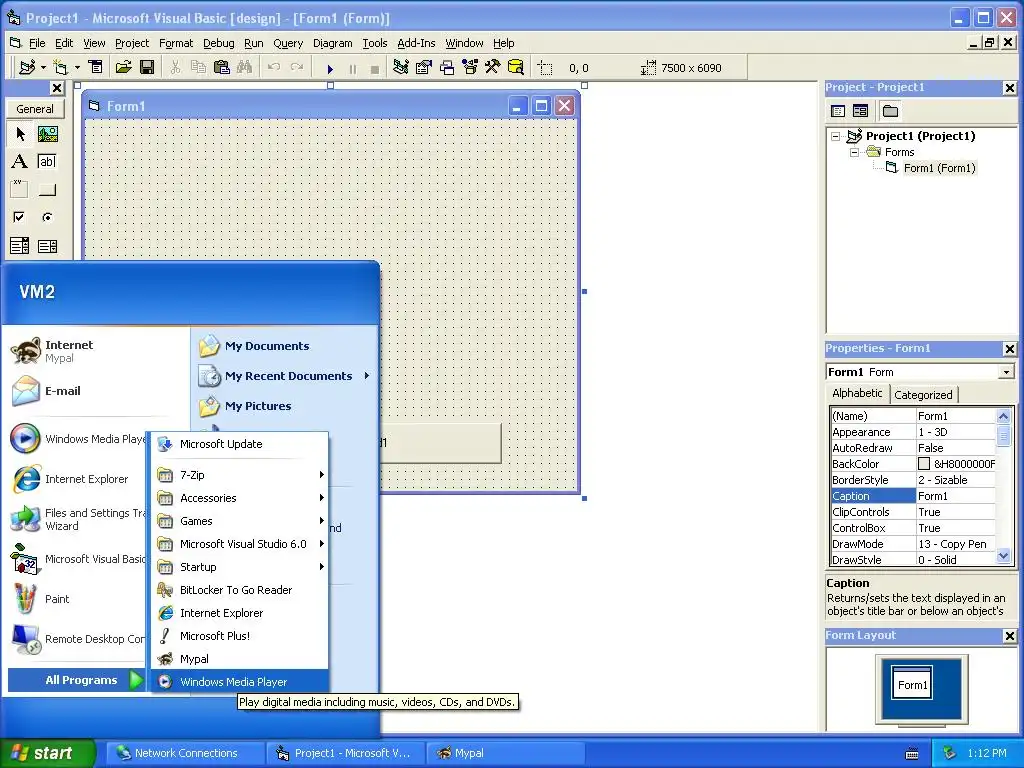The height and width of the screenshot is (768, 1024).
Task: Select Form1 (Form1) in the project tree
Action: pos(939,168)
